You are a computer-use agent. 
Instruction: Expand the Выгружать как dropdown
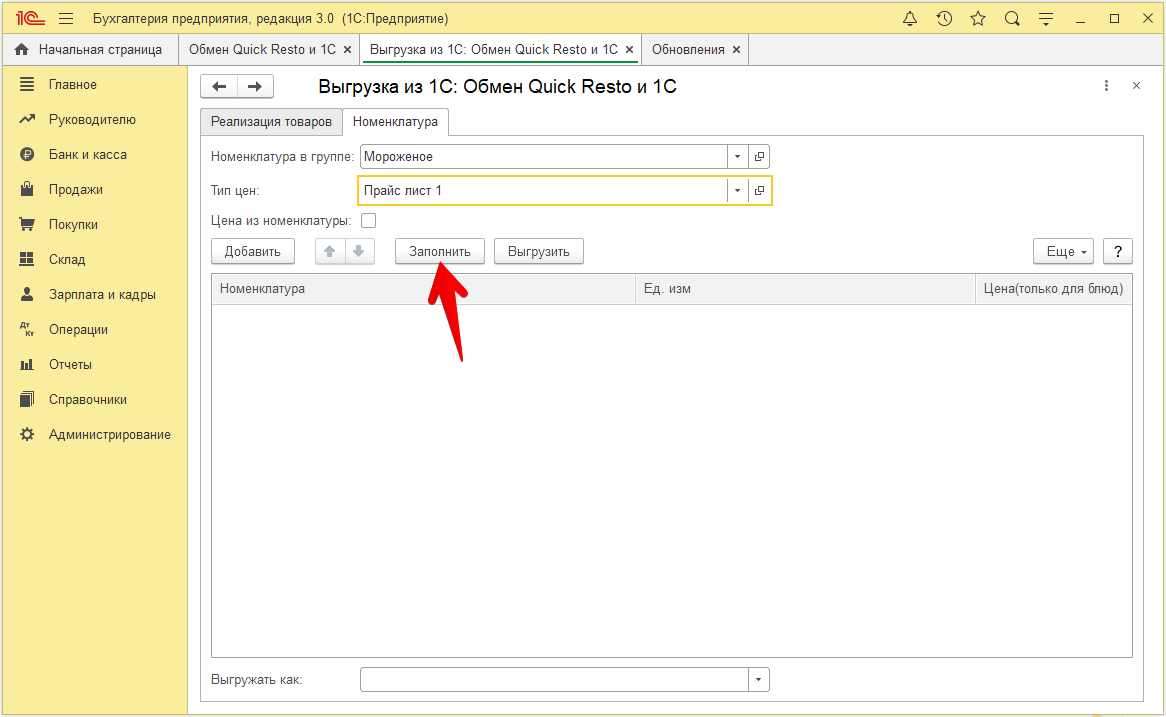coord(758,680)
